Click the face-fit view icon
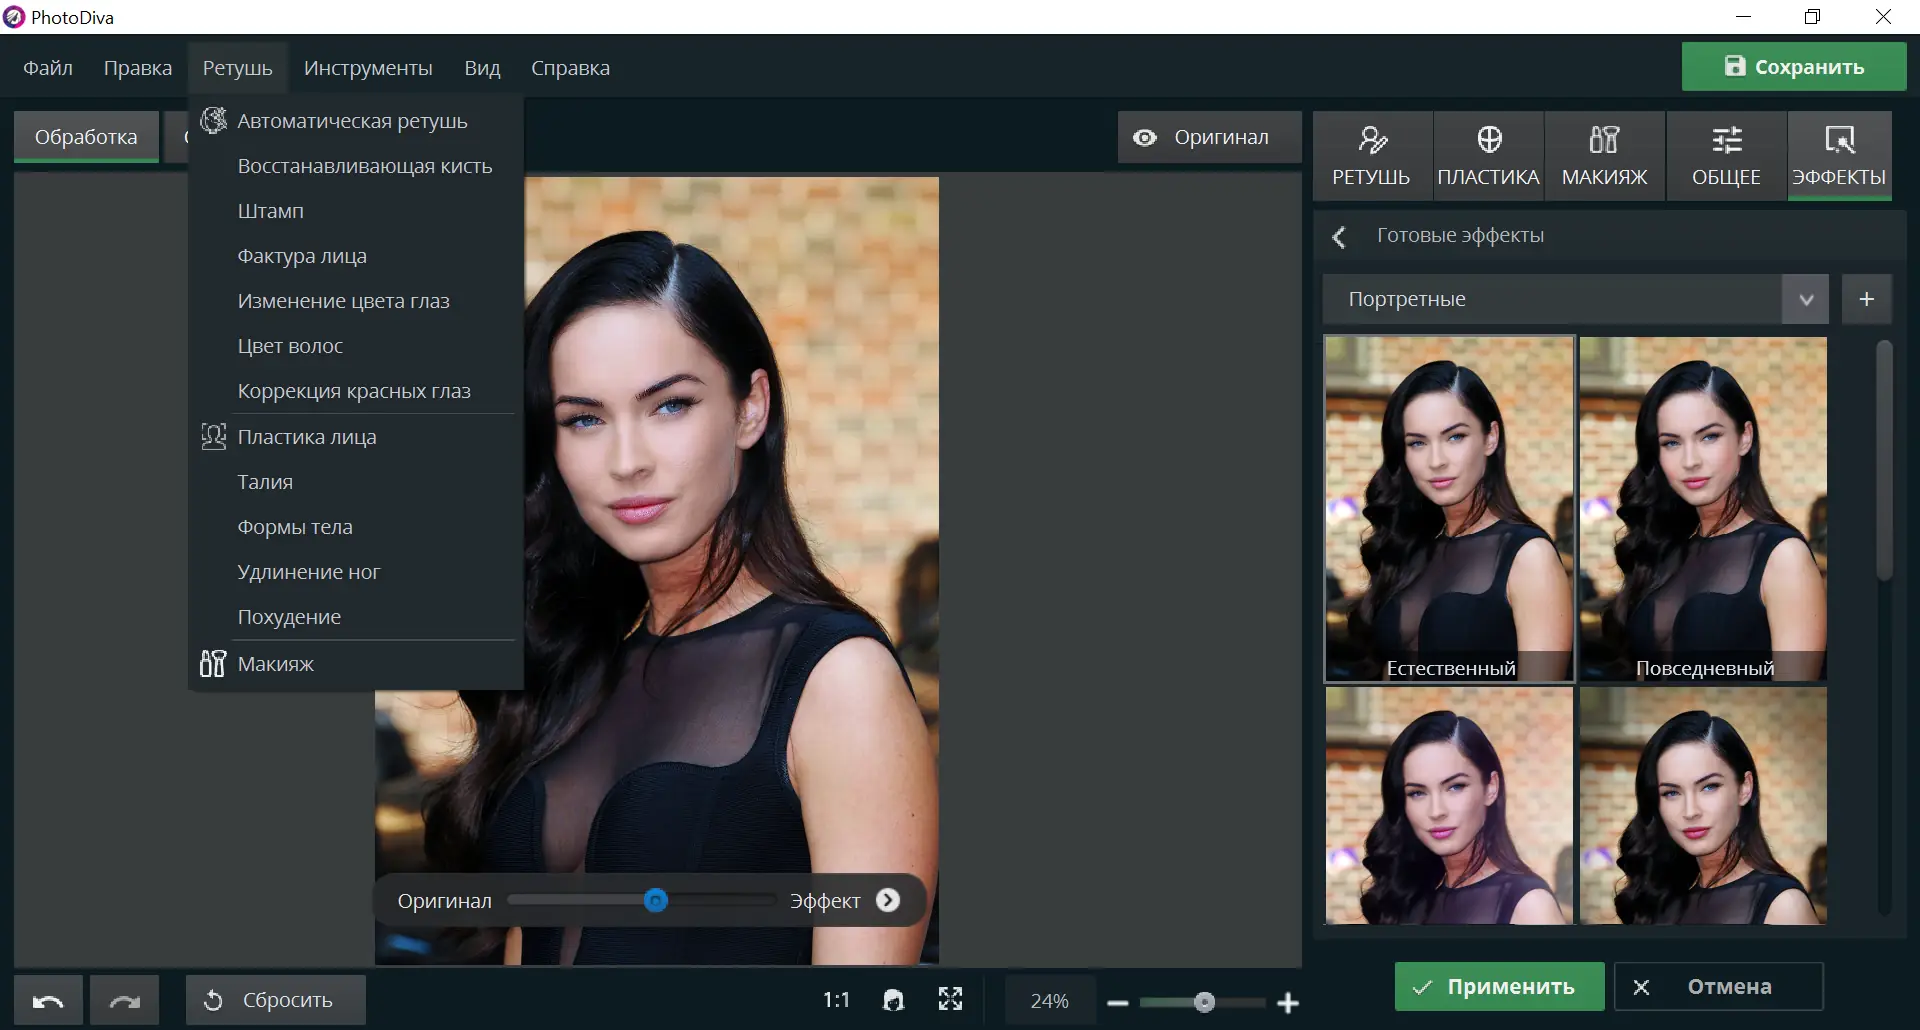This screenshot has height=1030, width=1920. tap(894, 1000)
